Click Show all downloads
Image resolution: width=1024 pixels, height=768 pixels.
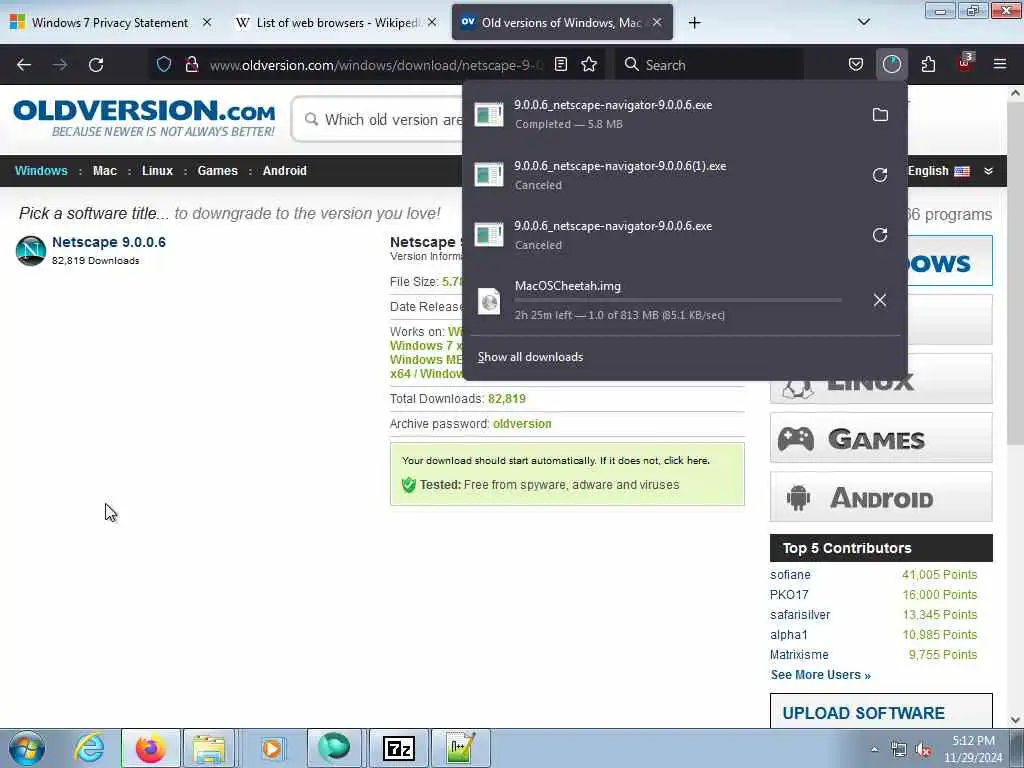click(530, 357)
